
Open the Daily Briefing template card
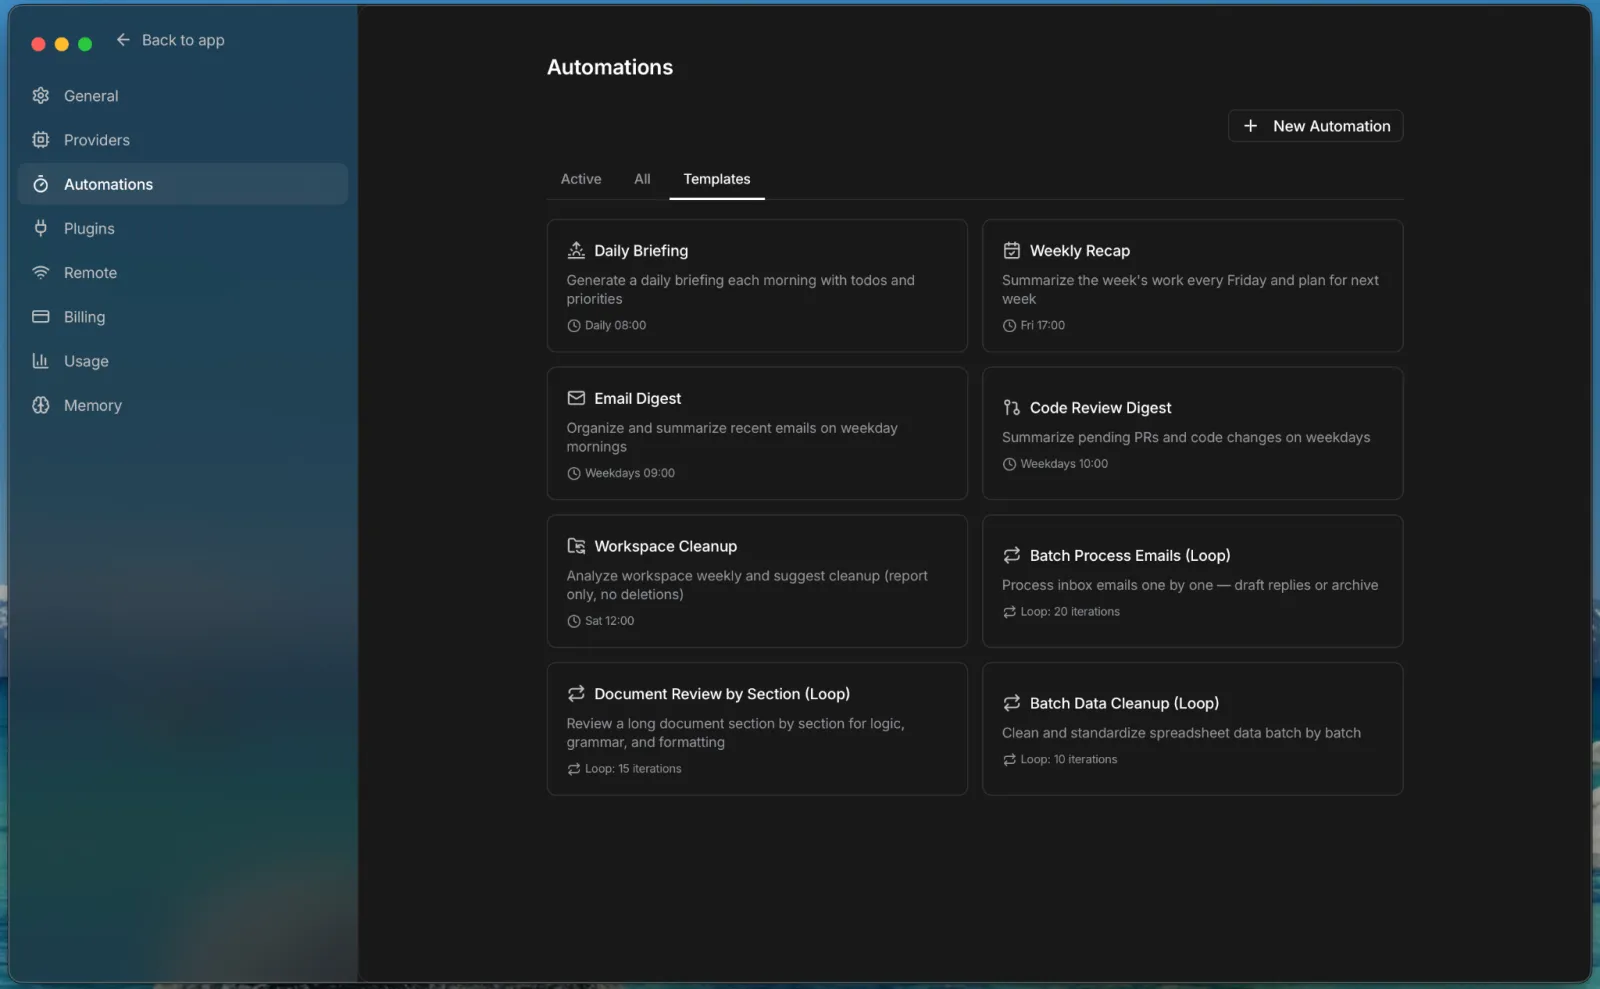(756, 286)
